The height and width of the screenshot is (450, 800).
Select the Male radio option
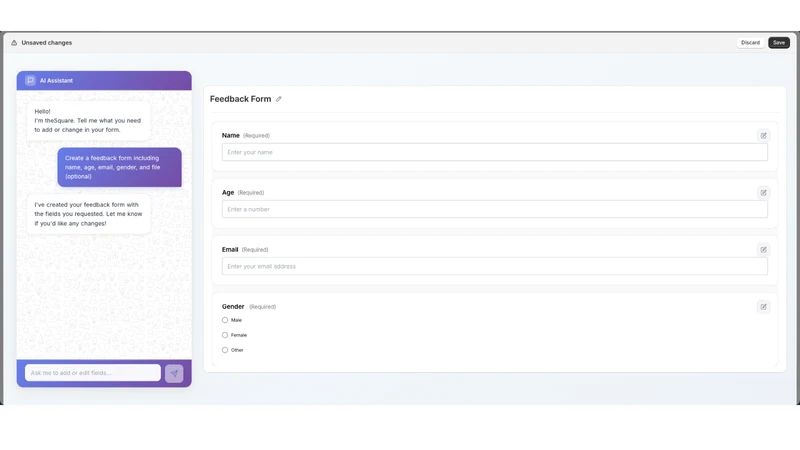pos(225,320)
